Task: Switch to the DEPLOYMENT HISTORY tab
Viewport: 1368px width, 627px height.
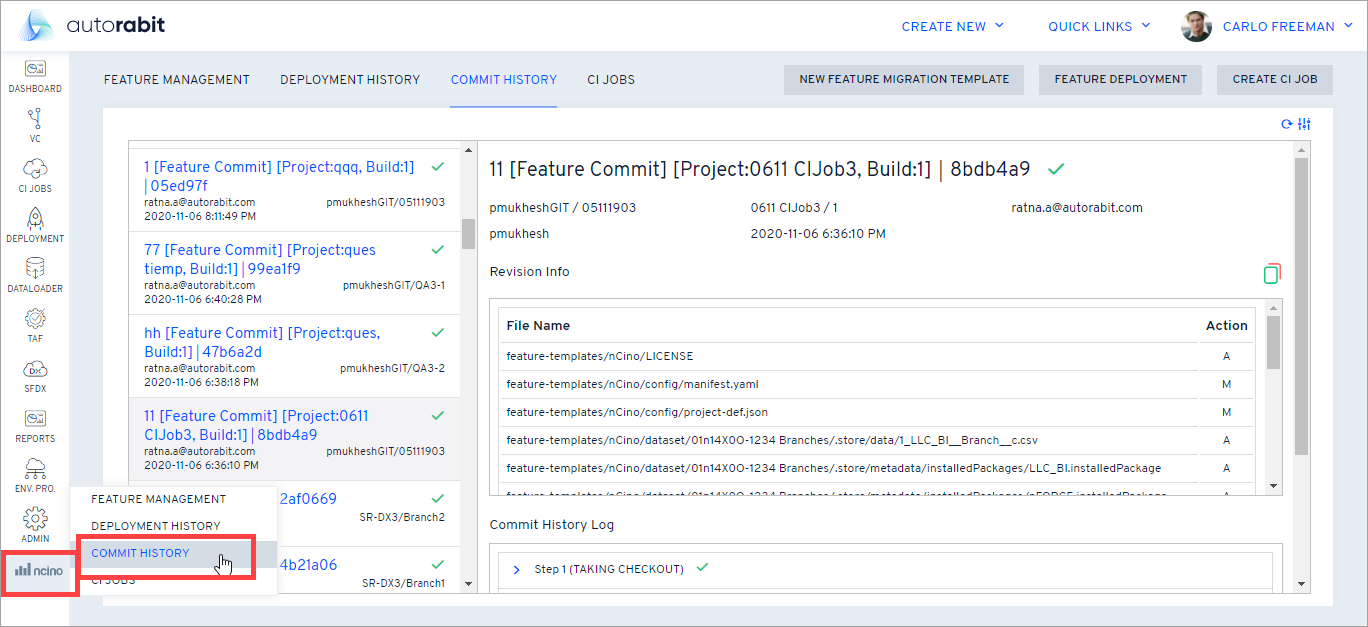Action: point(350,79)
